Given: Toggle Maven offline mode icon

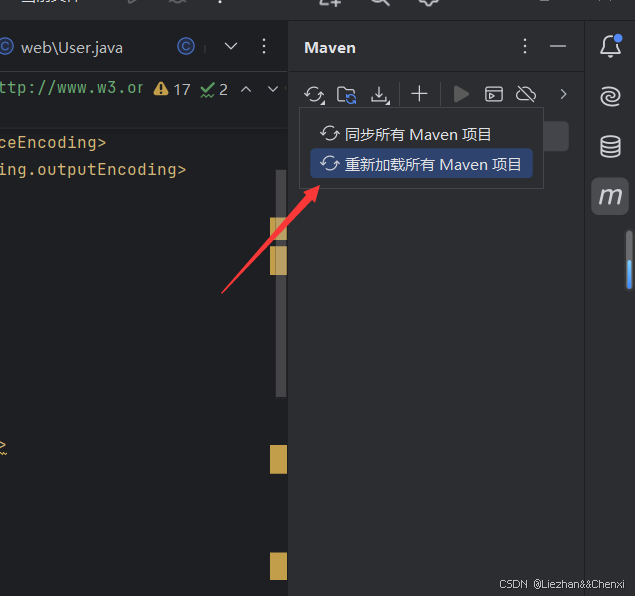Looking at the screenshot, I should pyautogui.click(x=526, y=94).
